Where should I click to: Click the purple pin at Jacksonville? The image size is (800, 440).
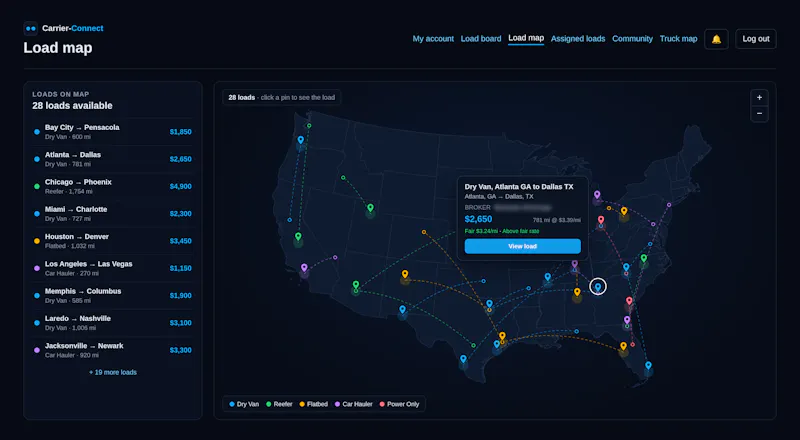point(627,321)
